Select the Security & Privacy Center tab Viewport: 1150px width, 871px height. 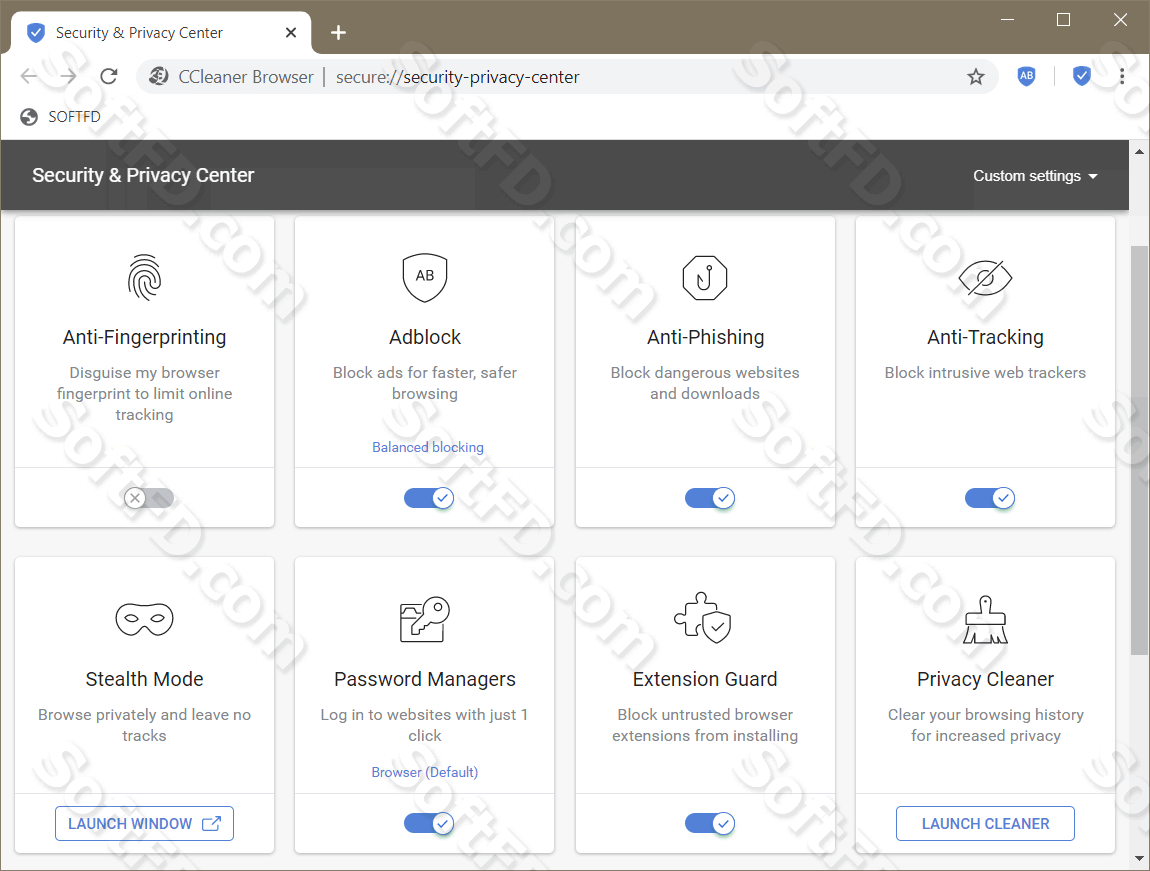tap(161, 33)
